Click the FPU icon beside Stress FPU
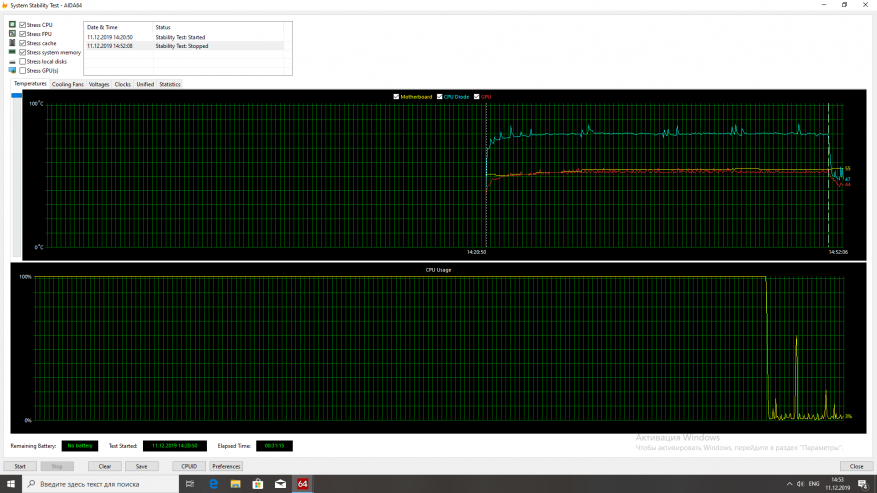Image resolution: width=877 pixels, height=493 pixels. 12,34
